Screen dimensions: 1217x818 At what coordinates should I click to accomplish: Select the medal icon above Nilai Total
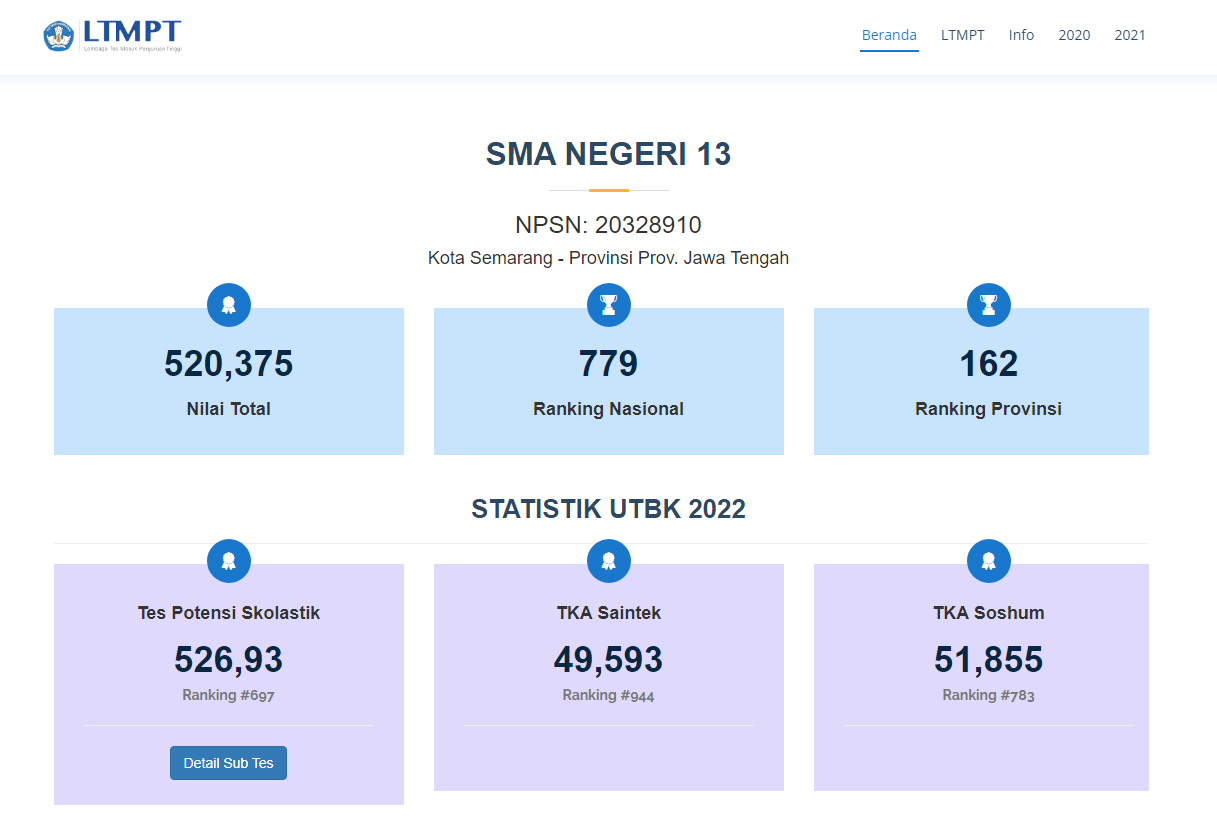click(228, 305)
